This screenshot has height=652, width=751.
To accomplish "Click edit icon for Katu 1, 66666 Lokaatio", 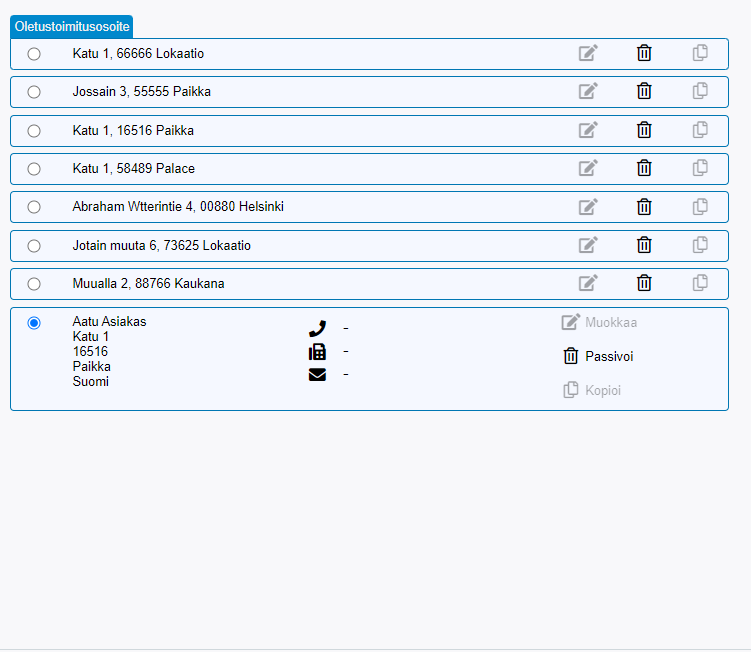I will [588, 53].
